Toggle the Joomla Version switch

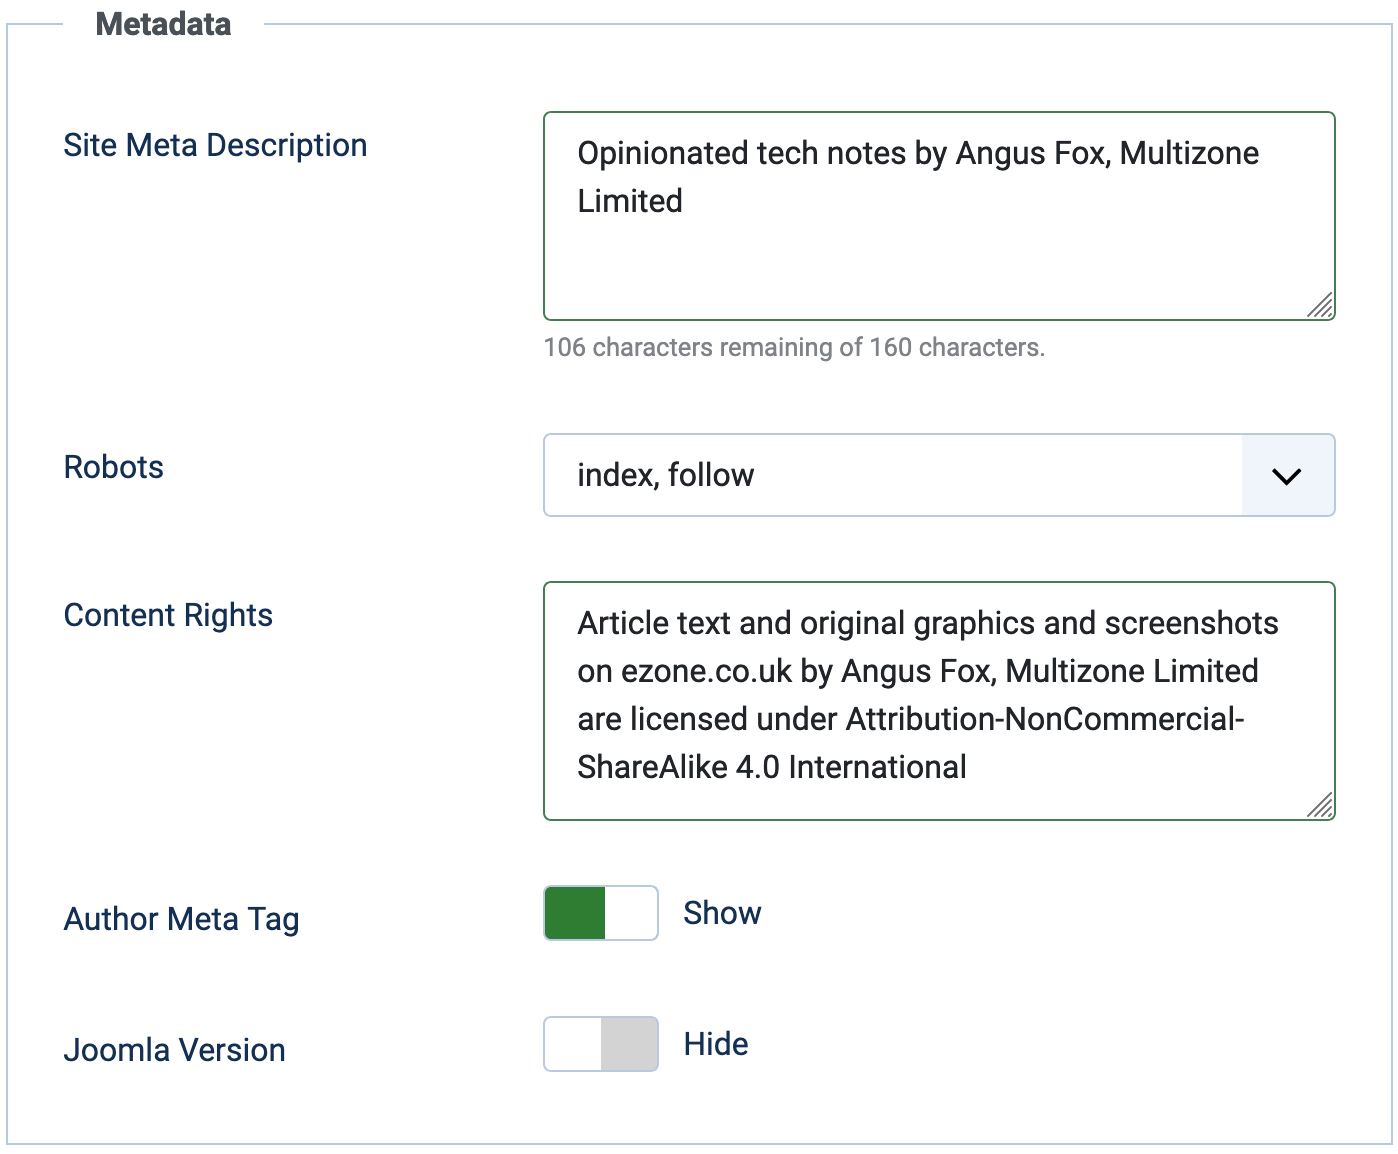(601, 1044)
